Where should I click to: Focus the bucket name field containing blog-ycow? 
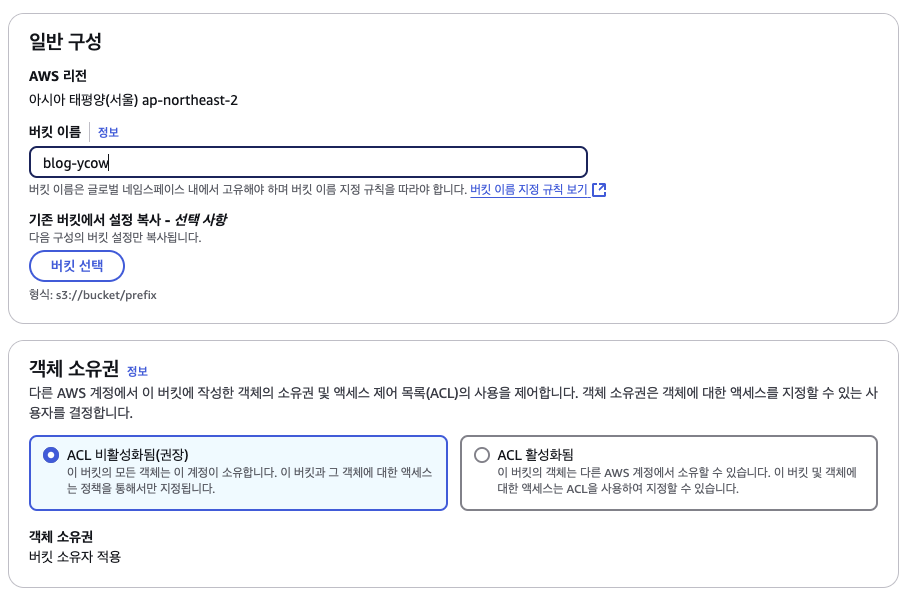308,162
